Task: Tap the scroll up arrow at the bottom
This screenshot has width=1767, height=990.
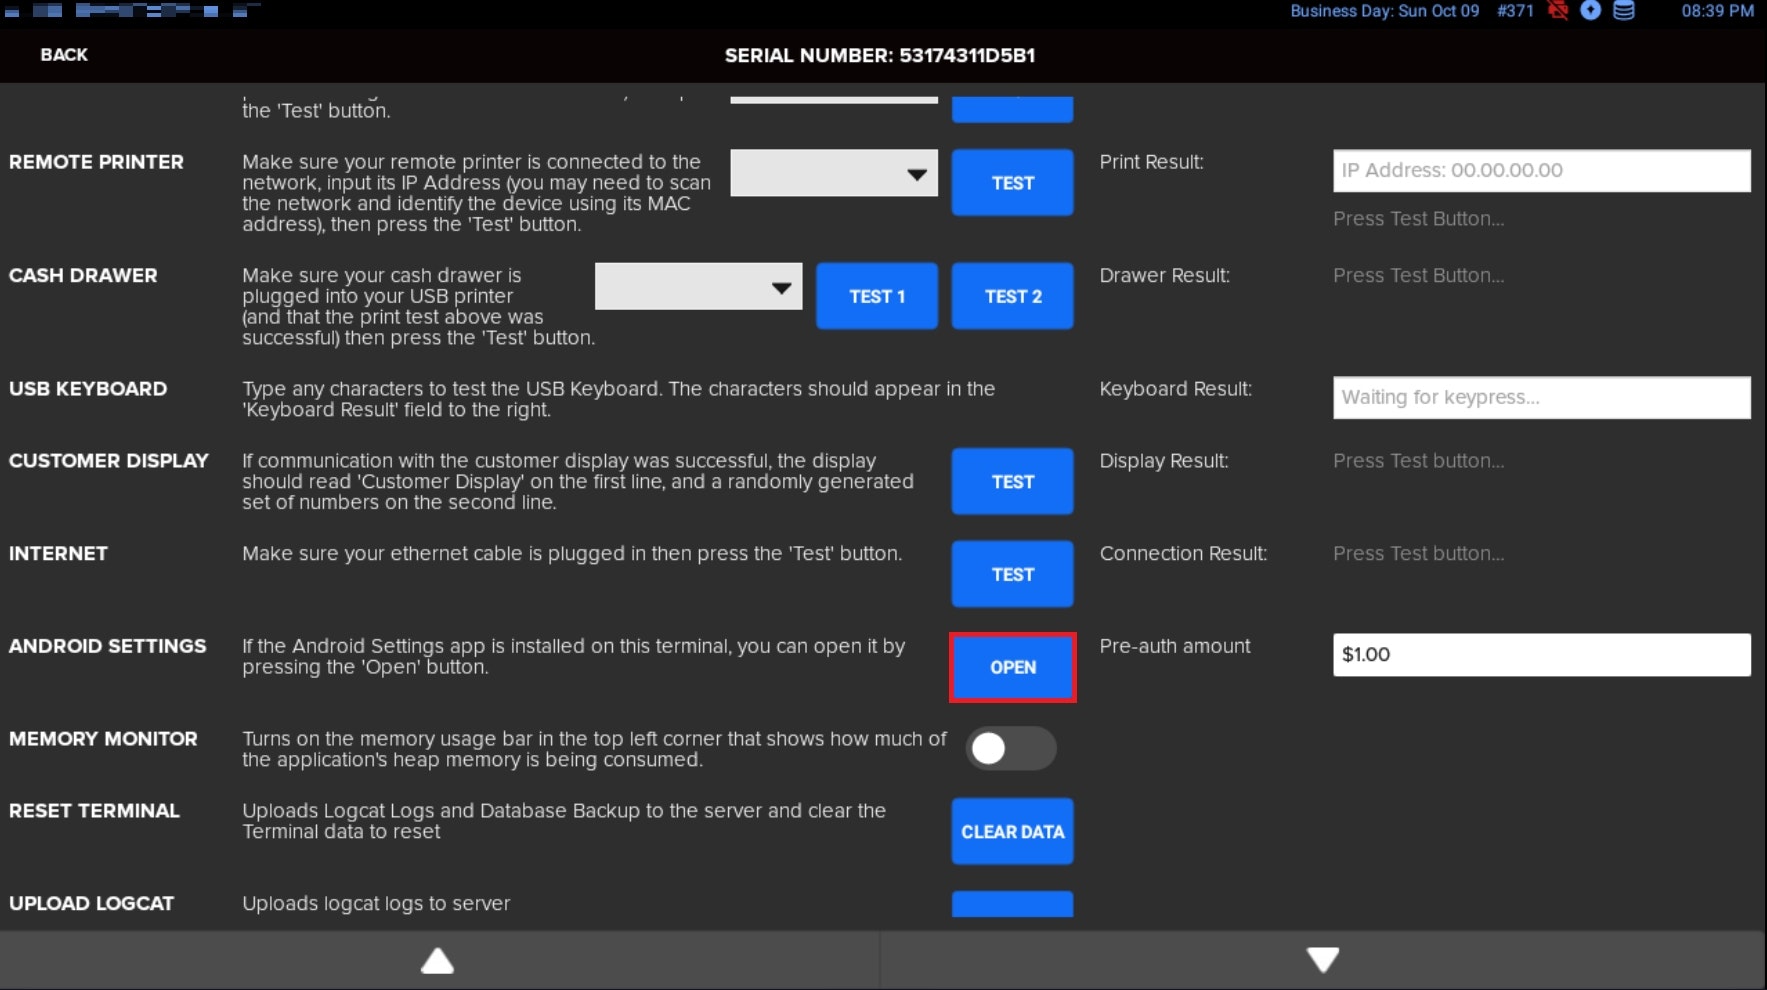Action: pos(438,961)
